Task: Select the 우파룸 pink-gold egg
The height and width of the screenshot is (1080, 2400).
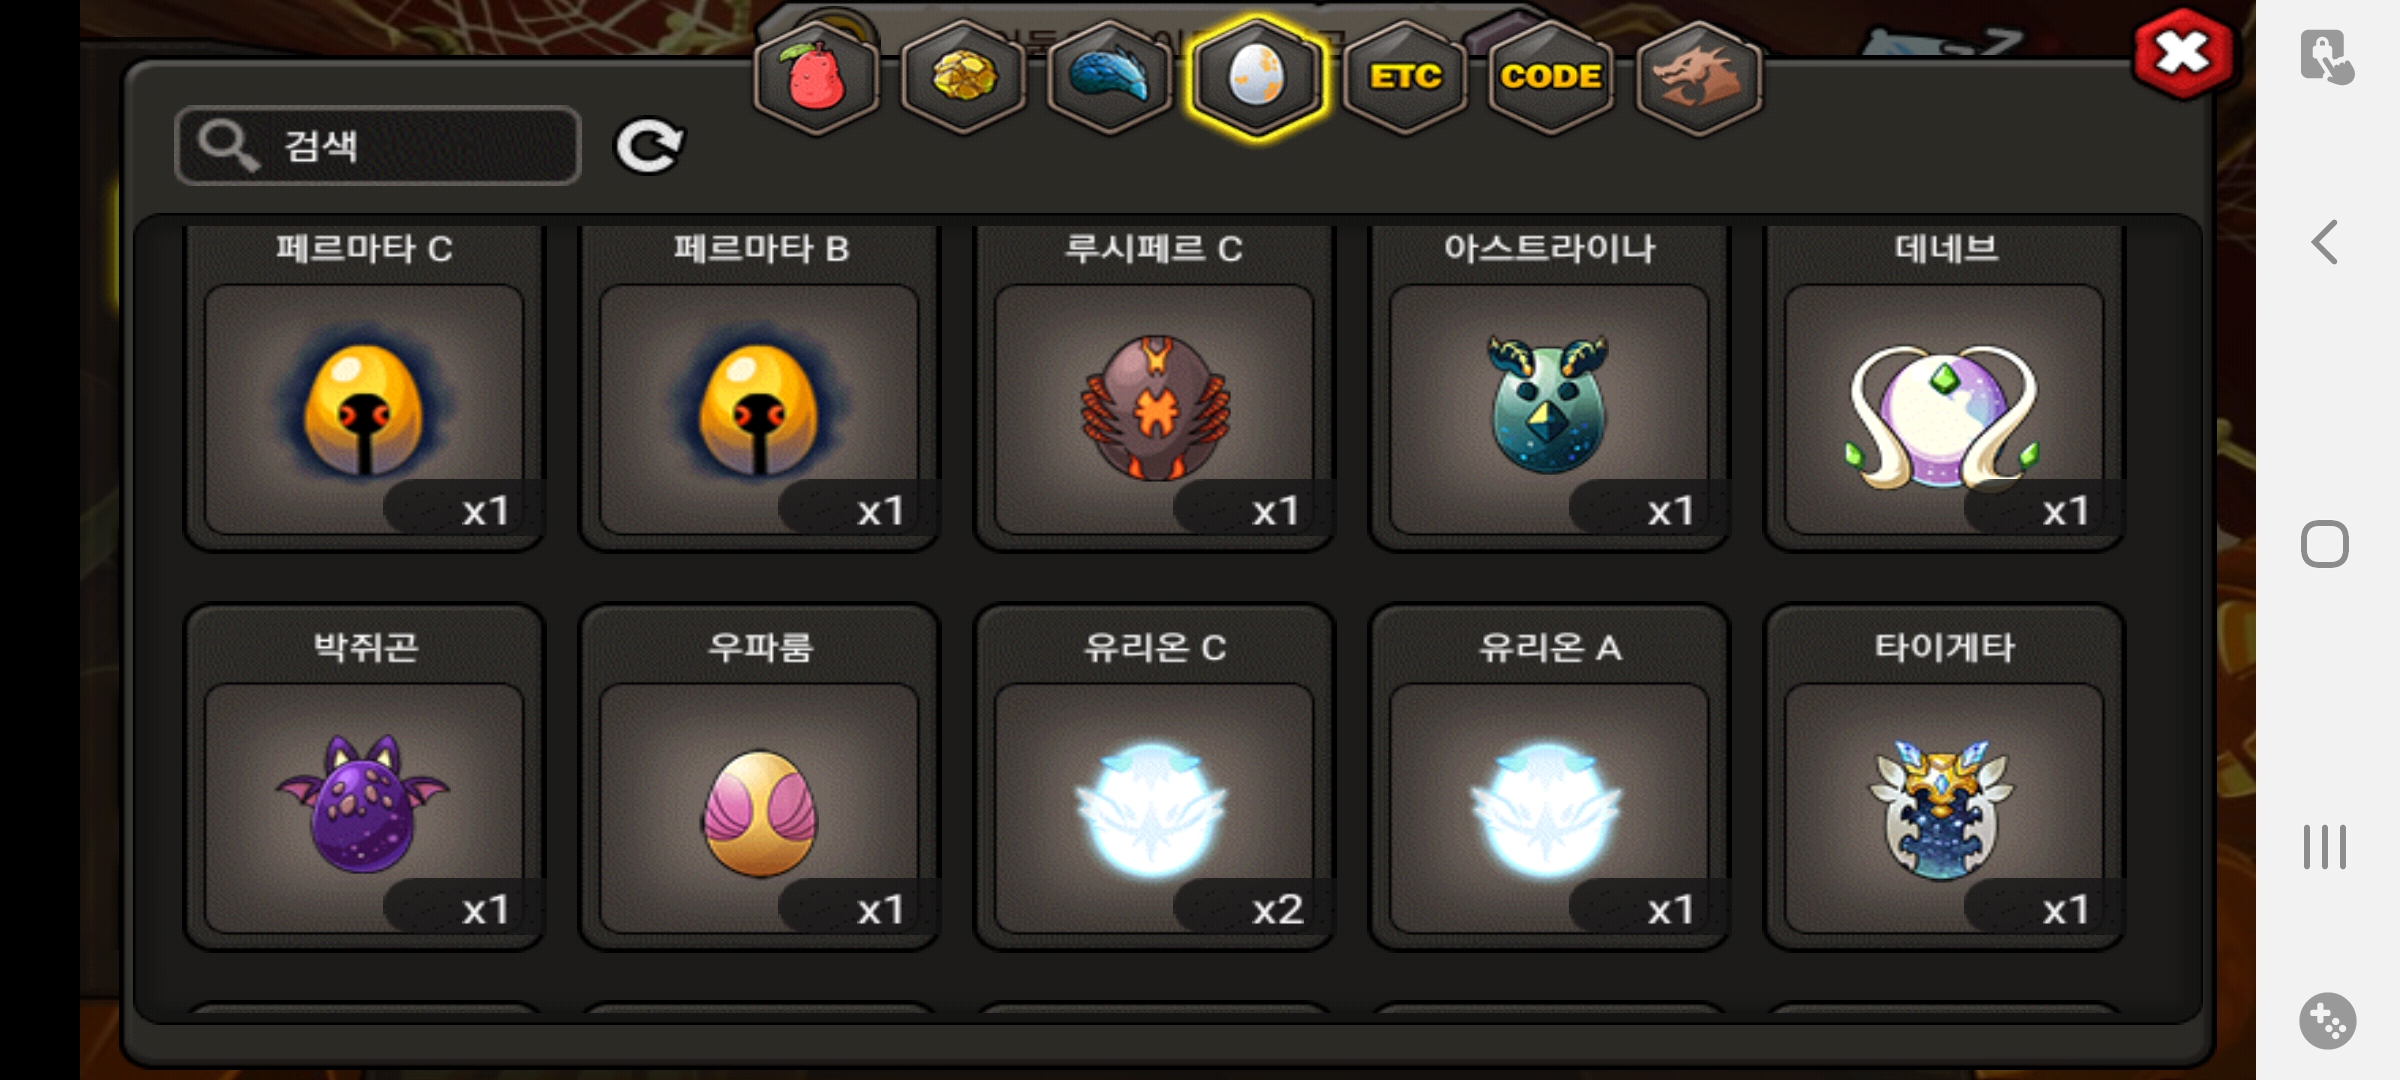Action: (x=759, y=777)
